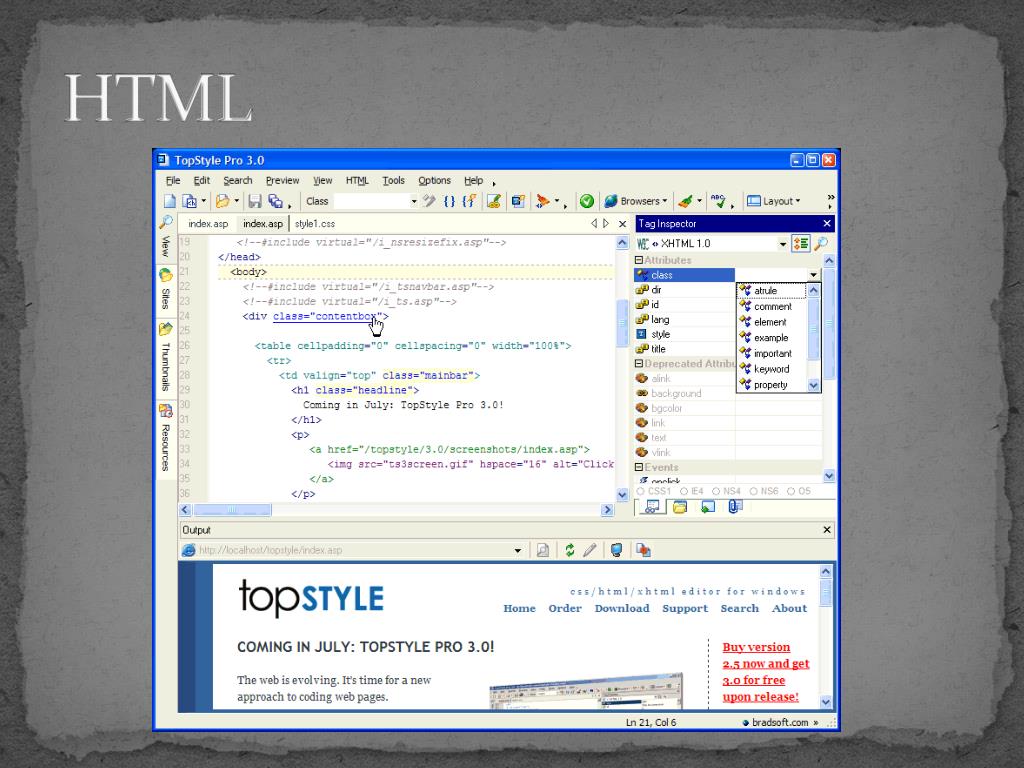Select the IE4 radio button
The height and width of the screenshot is (768, 1024).
pos(684,491)
